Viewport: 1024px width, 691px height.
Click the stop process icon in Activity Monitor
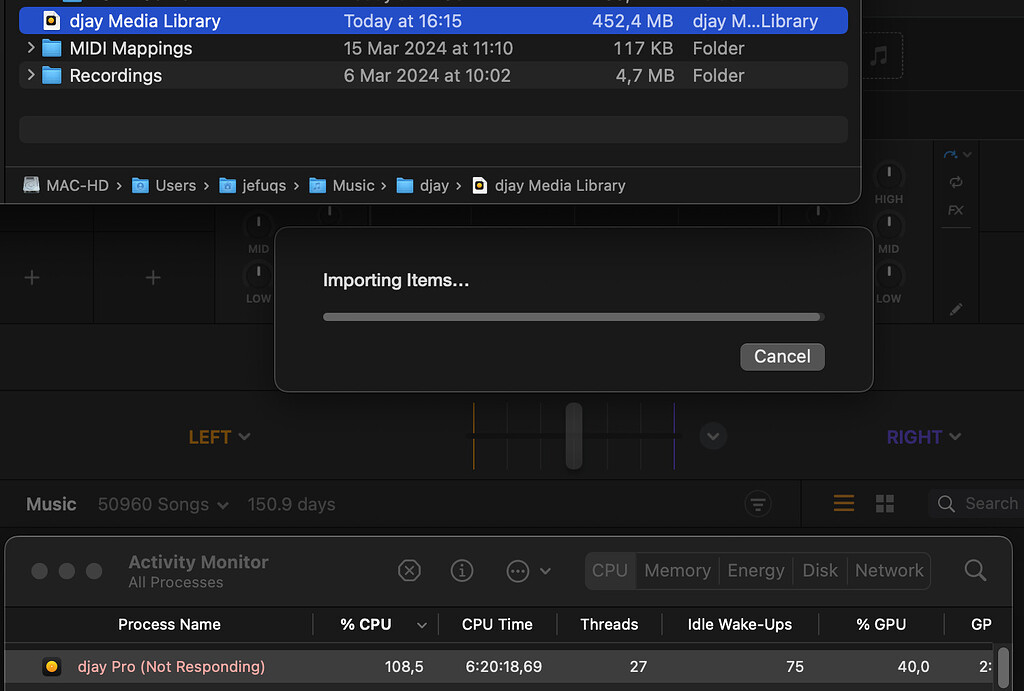click(x=409, y=570)
